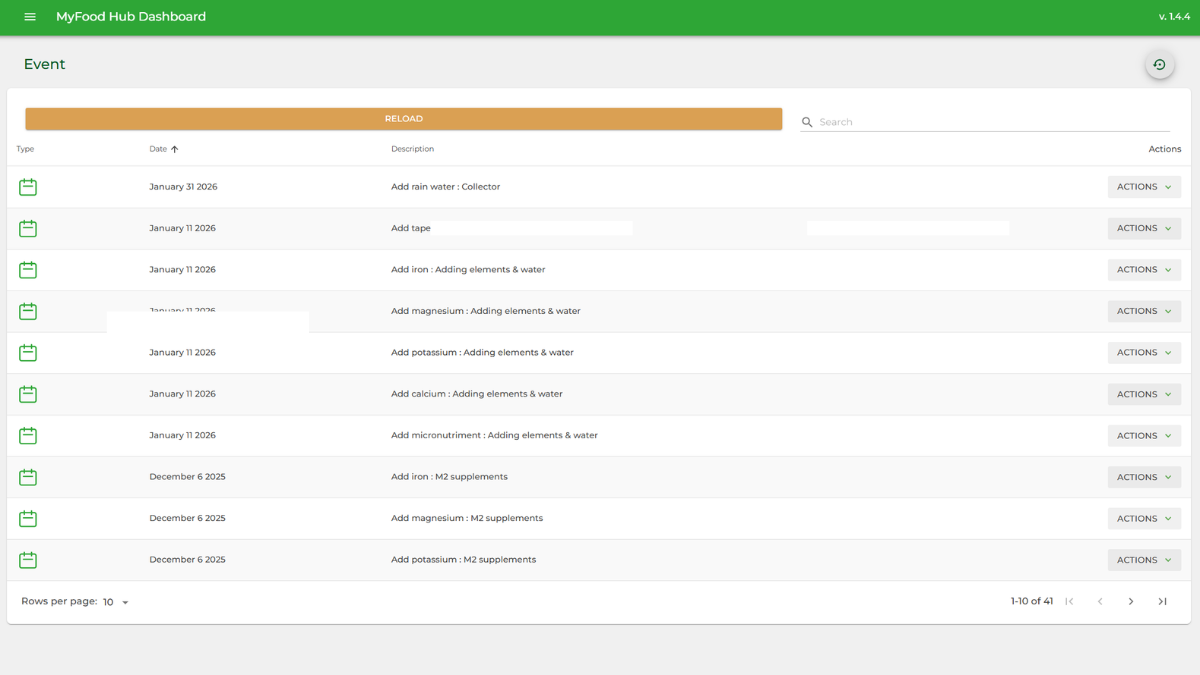Open ACTIONS for Add magnesium M2 supplements
This screenshot has width=1200, height=675.
[1144, 519]
